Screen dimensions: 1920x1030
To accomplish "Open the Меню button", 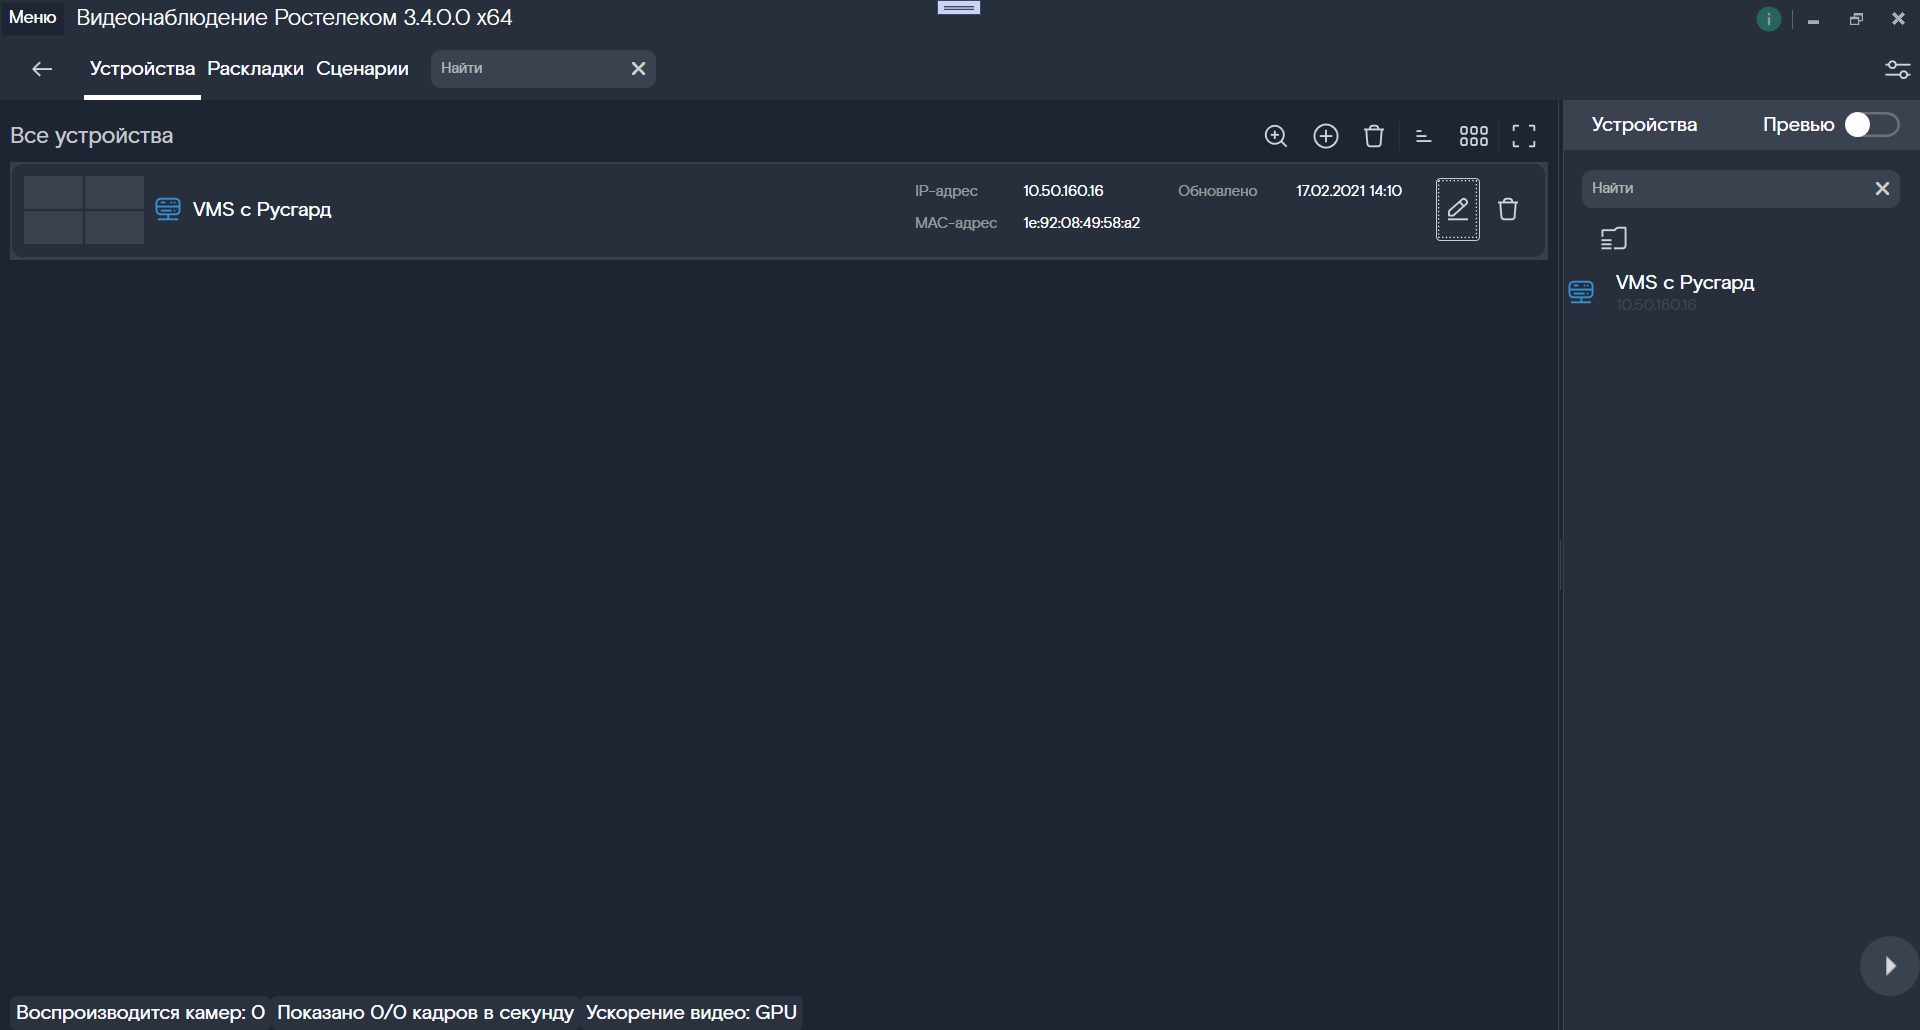I will 33,17.
